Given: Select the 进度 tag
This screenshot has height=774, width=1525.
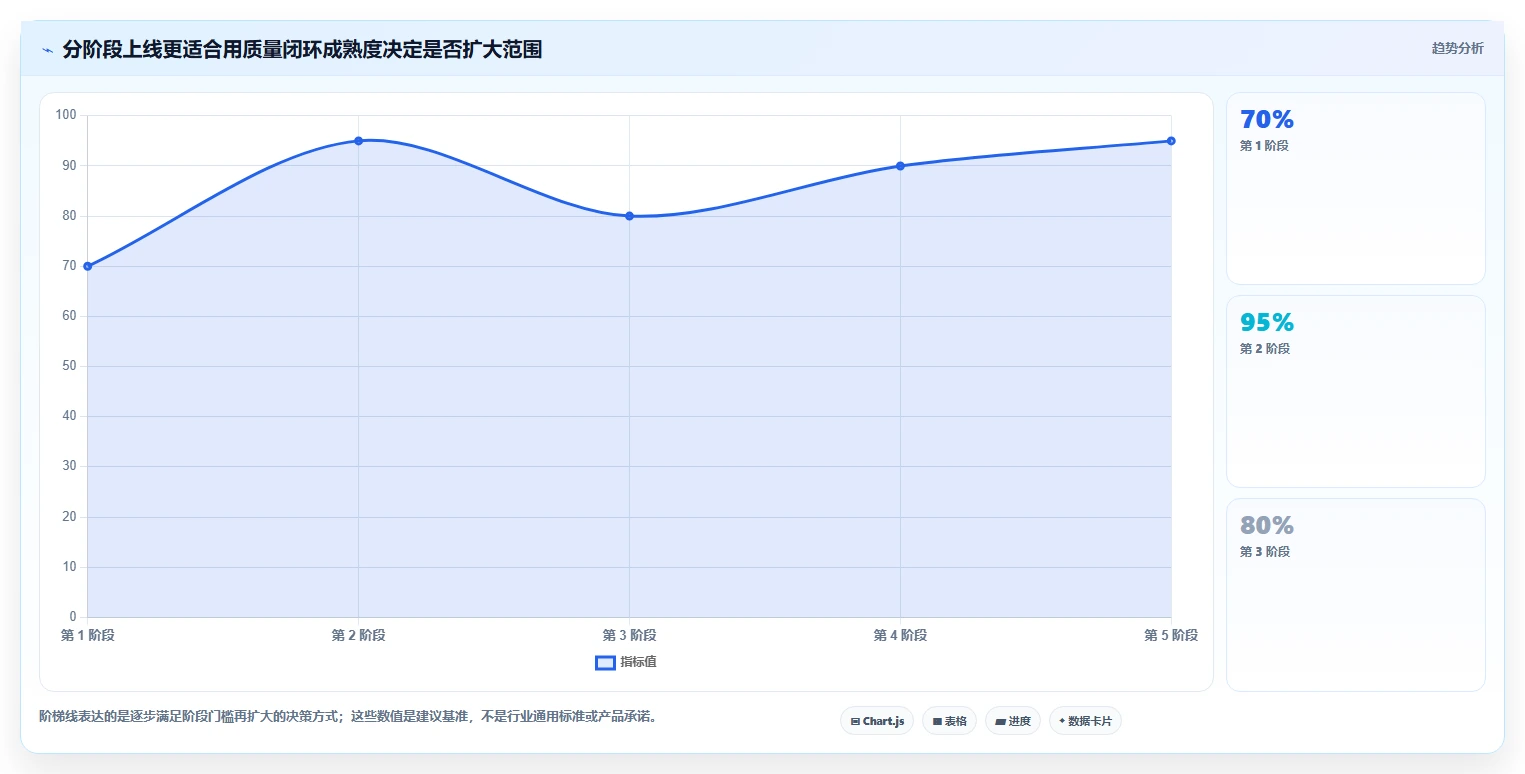Looking at the screenshot, I should click(1013, 721).
